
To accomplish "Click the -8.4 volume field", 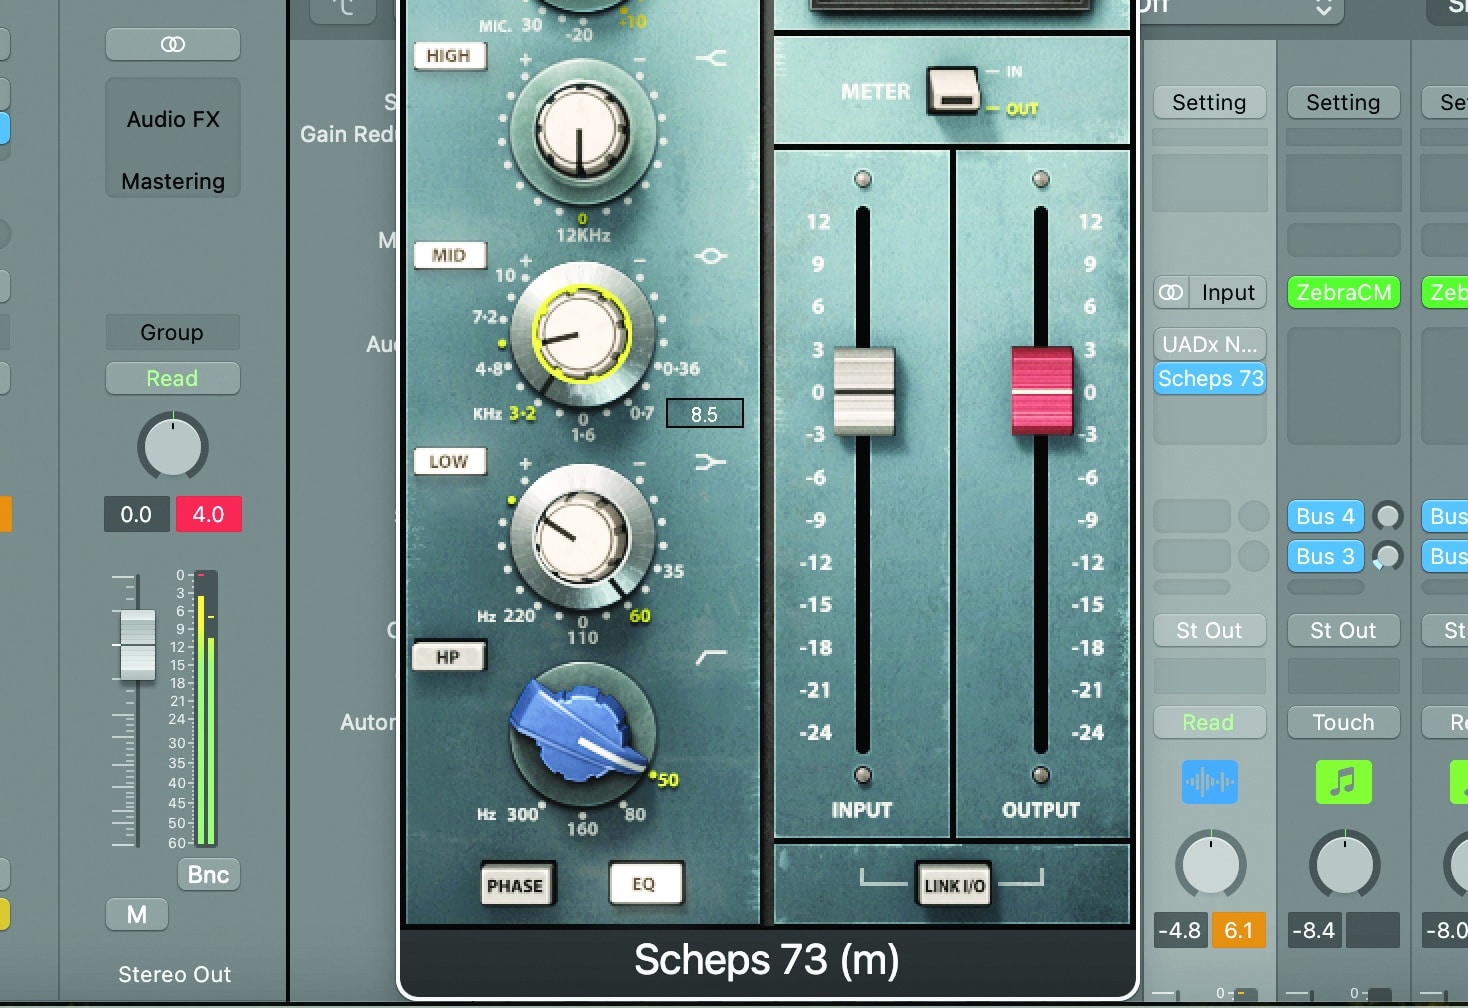I will point(1313,930).
